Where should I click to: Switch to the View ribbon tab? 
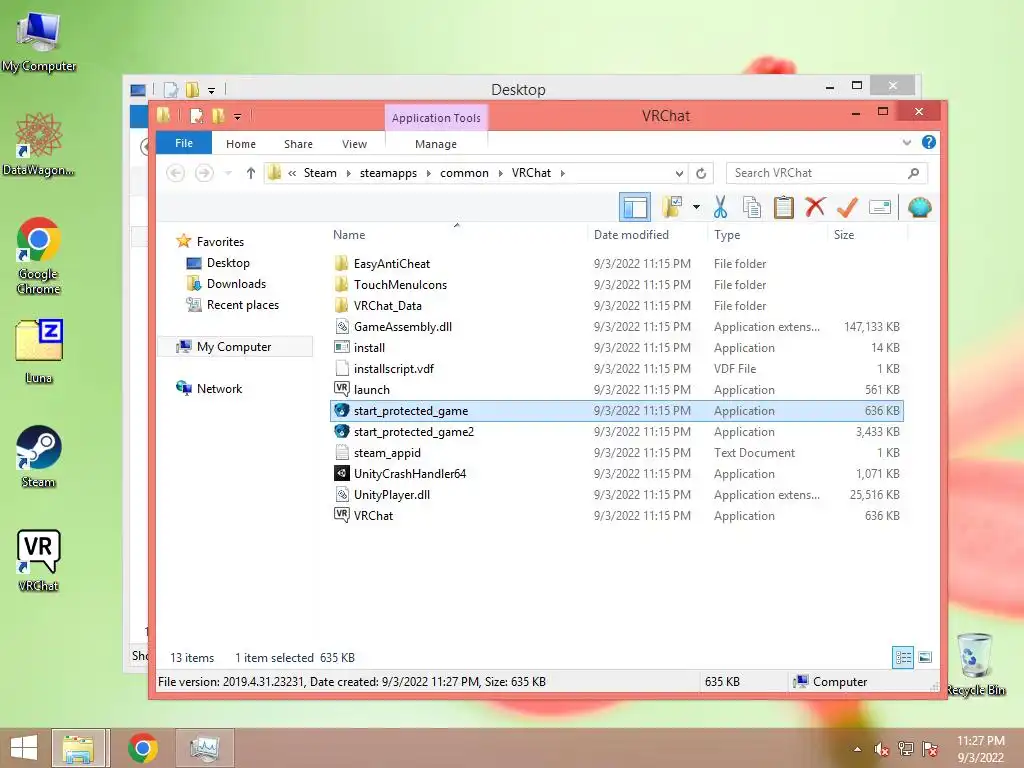[354, 144]
